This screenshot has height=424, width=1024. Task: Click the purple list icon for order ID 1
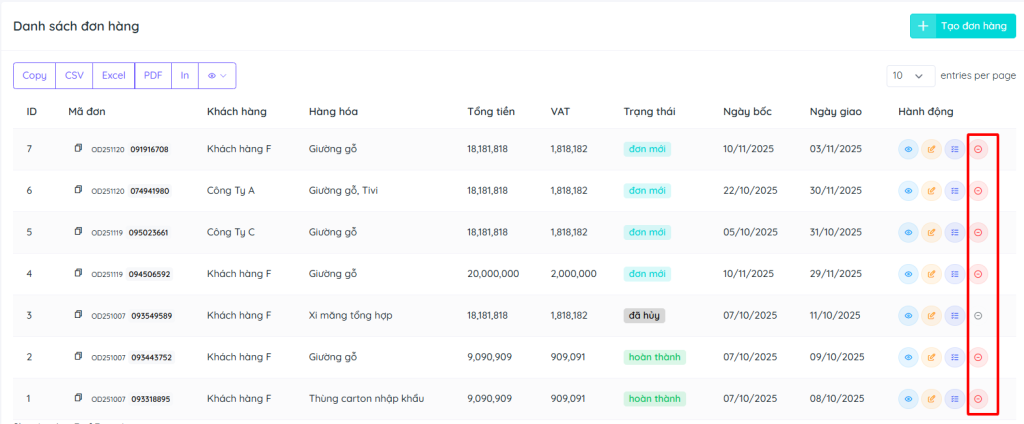coord(955,398)
